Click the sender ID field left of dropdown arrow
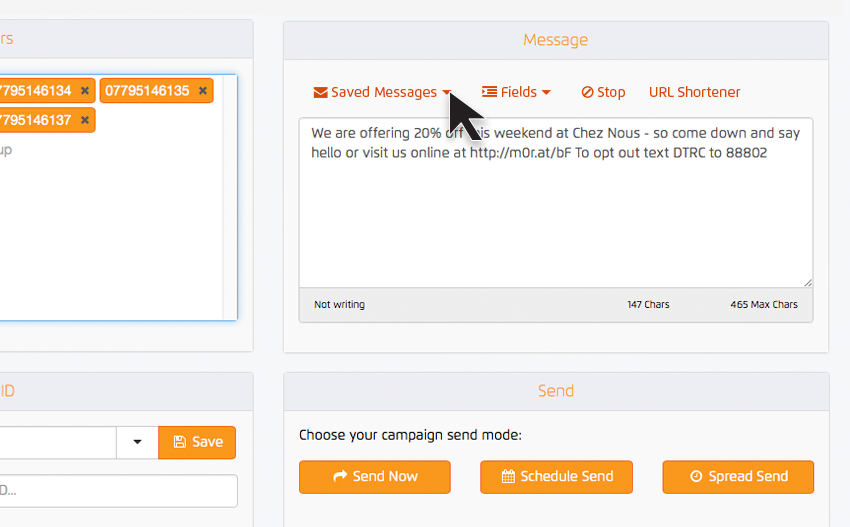The width and height of the screenshot is (850, 527). (x=58, y=442)
